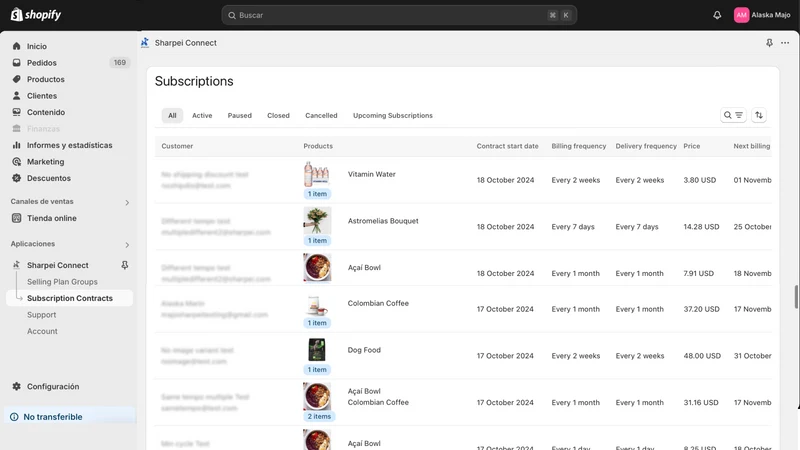The width and height of the screenshot is (800, 450).
Task: Click the 31.16 USD price cell
Action: [701, 403]
